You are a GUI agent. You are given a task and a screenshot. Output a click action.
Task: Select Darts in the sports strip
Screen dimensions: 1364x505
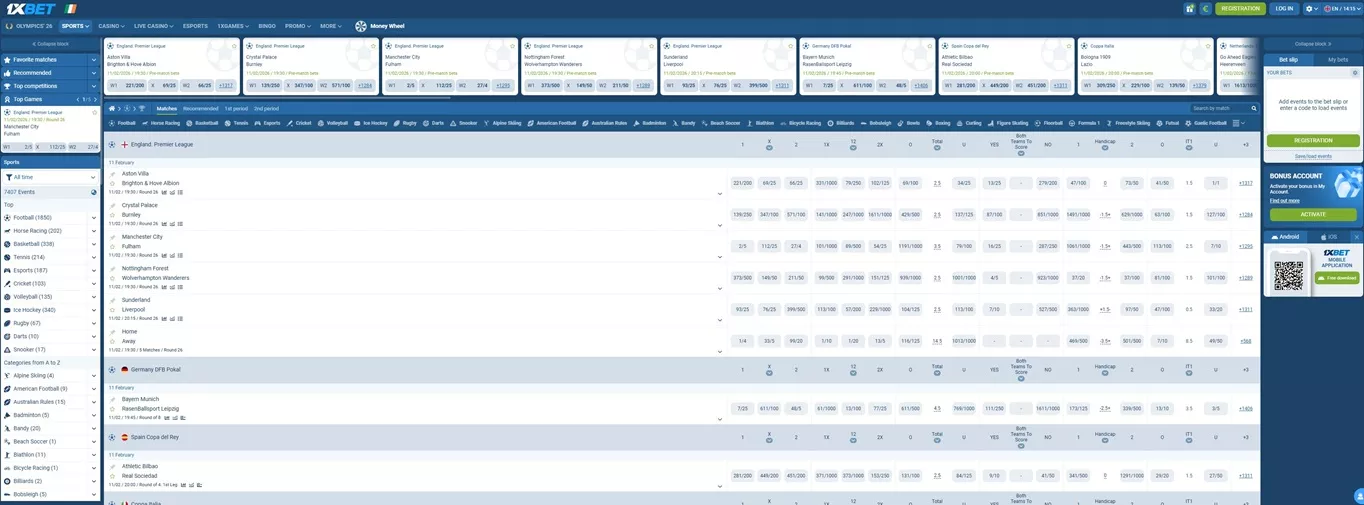[x=434, y=123]
